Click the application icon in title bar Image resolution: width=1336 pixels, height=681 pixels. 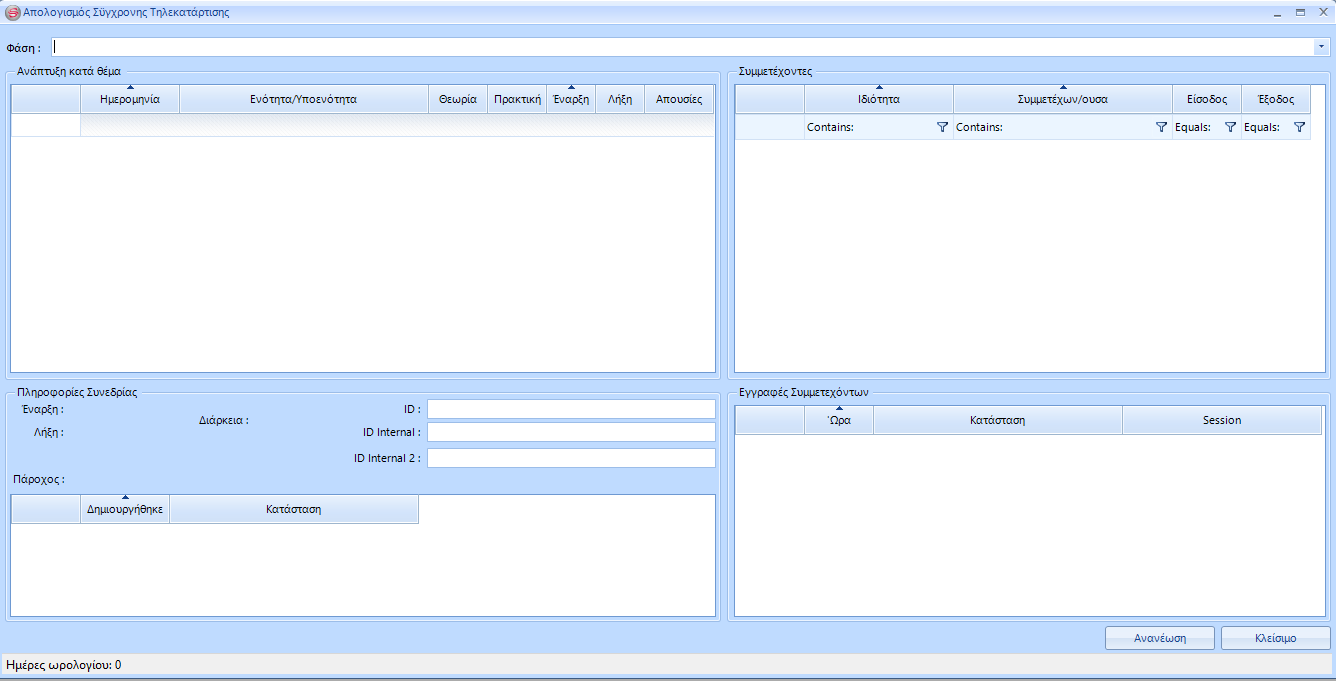[13, 13]
